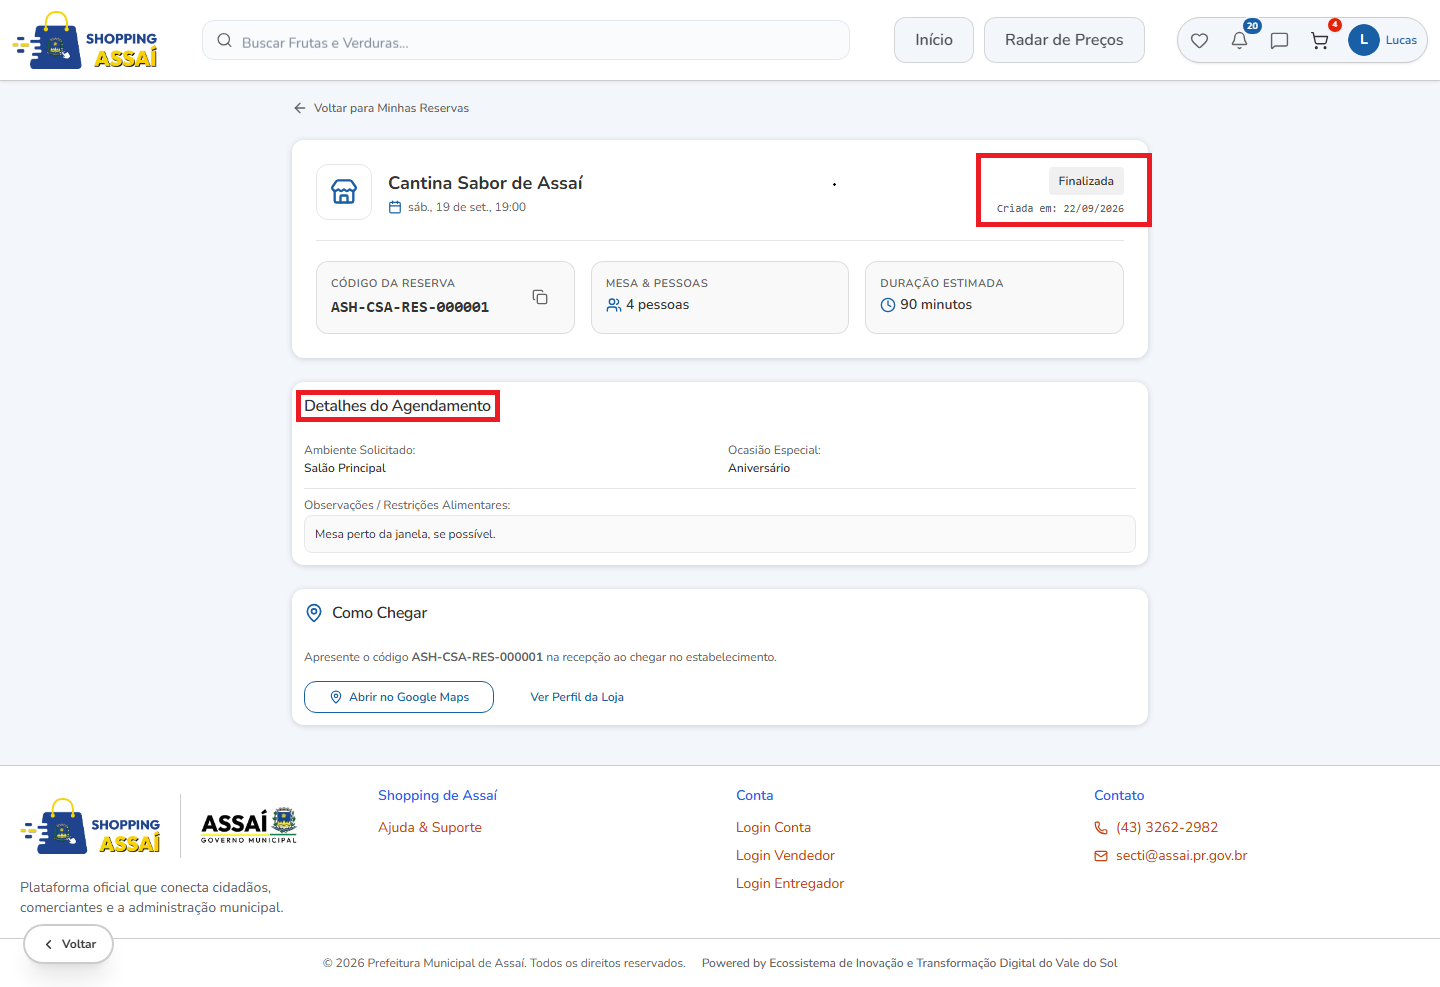Click the map pin beside Como Chegar

[314, 613]
